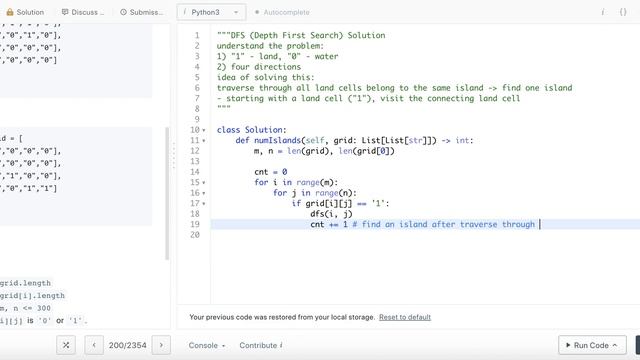The height and width of the screenshot is (360, 640).
Task: Click the Run Code button
Action: pos(592,345)
